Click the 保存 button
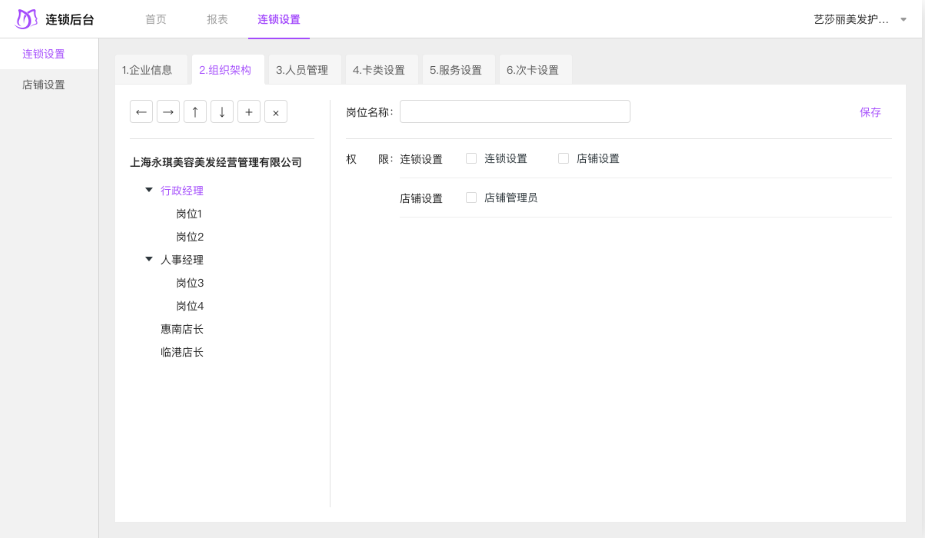This screenshot has width=925, height=538. (x=870, y=112)
